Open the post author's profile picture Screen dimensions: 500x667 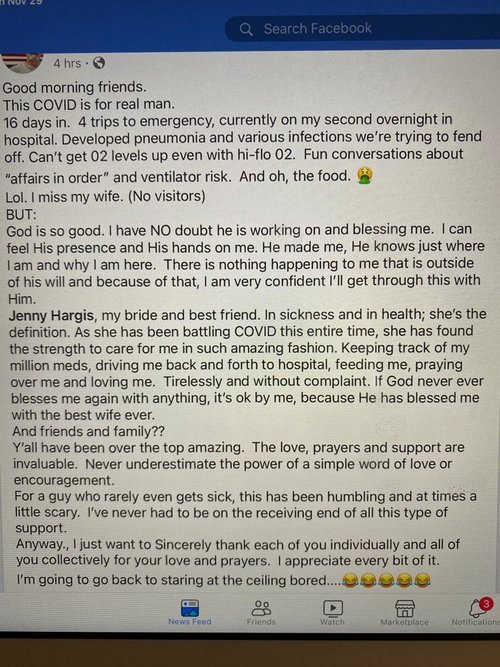pyautogui.click(x=23, y=63)
